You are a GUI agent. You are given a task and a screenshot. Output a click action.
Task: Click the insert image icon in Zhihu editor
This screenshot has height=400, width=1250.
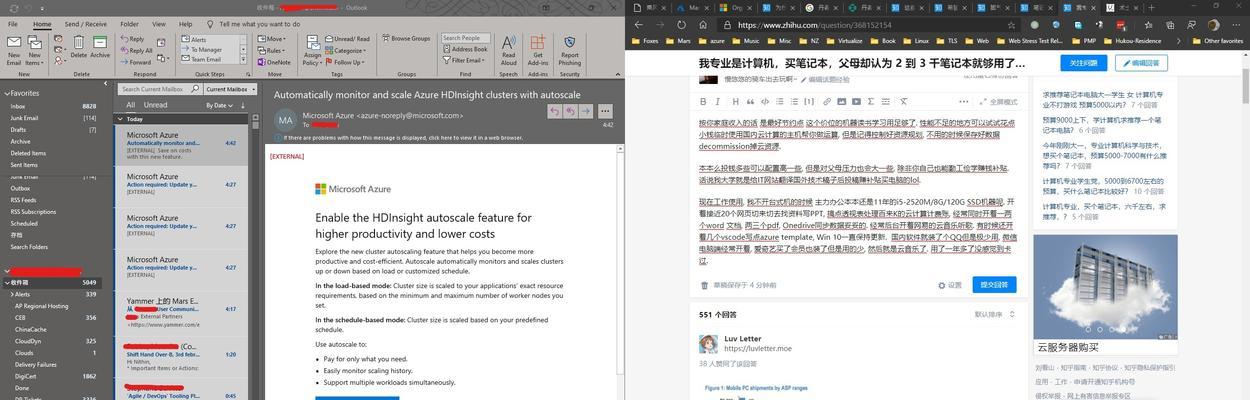coord(842,101)
